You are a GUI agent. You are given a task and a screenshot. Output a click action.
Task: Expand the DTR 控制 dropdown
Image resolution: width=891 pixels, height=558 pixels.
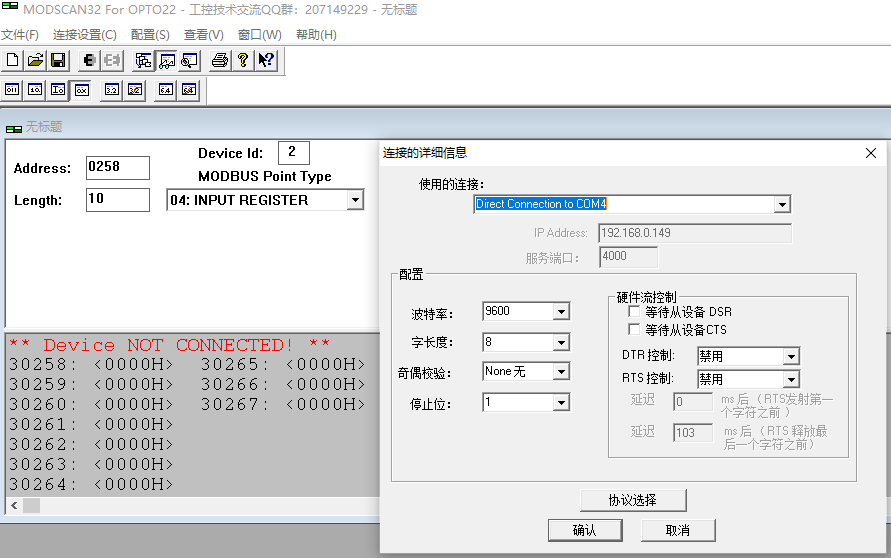tap(791, 357)
